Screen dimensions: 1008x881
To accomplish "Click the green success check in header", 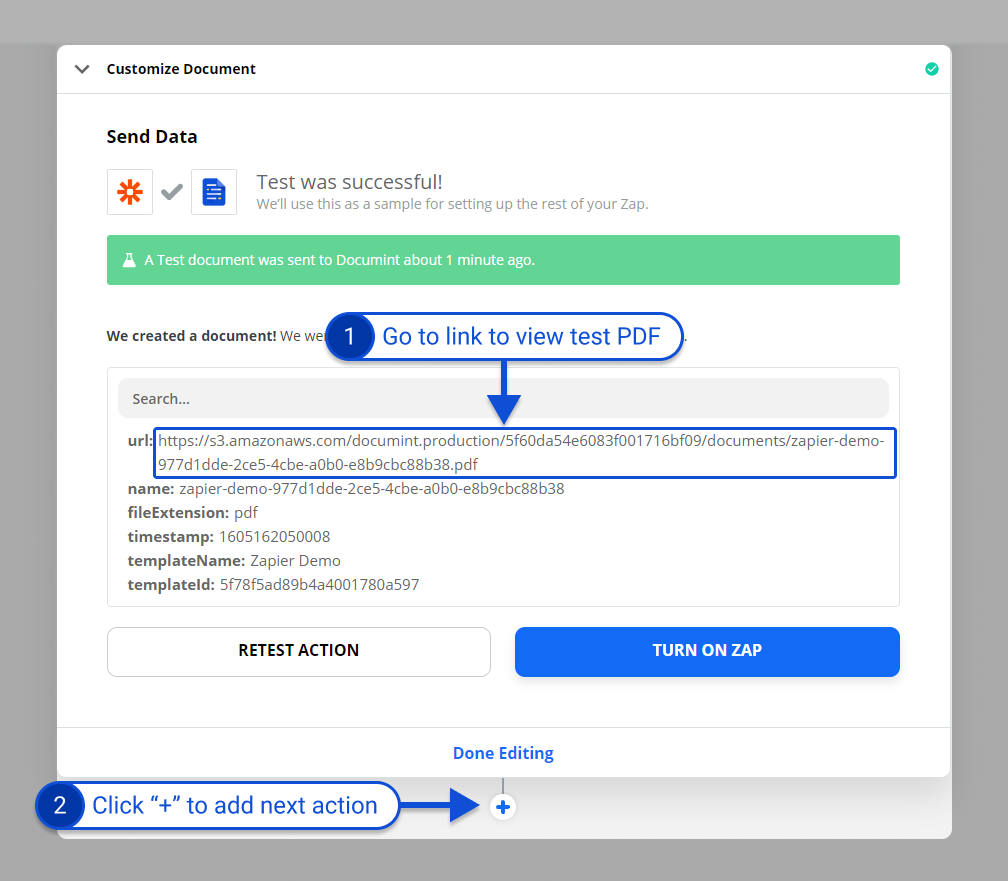I will 931,69.
